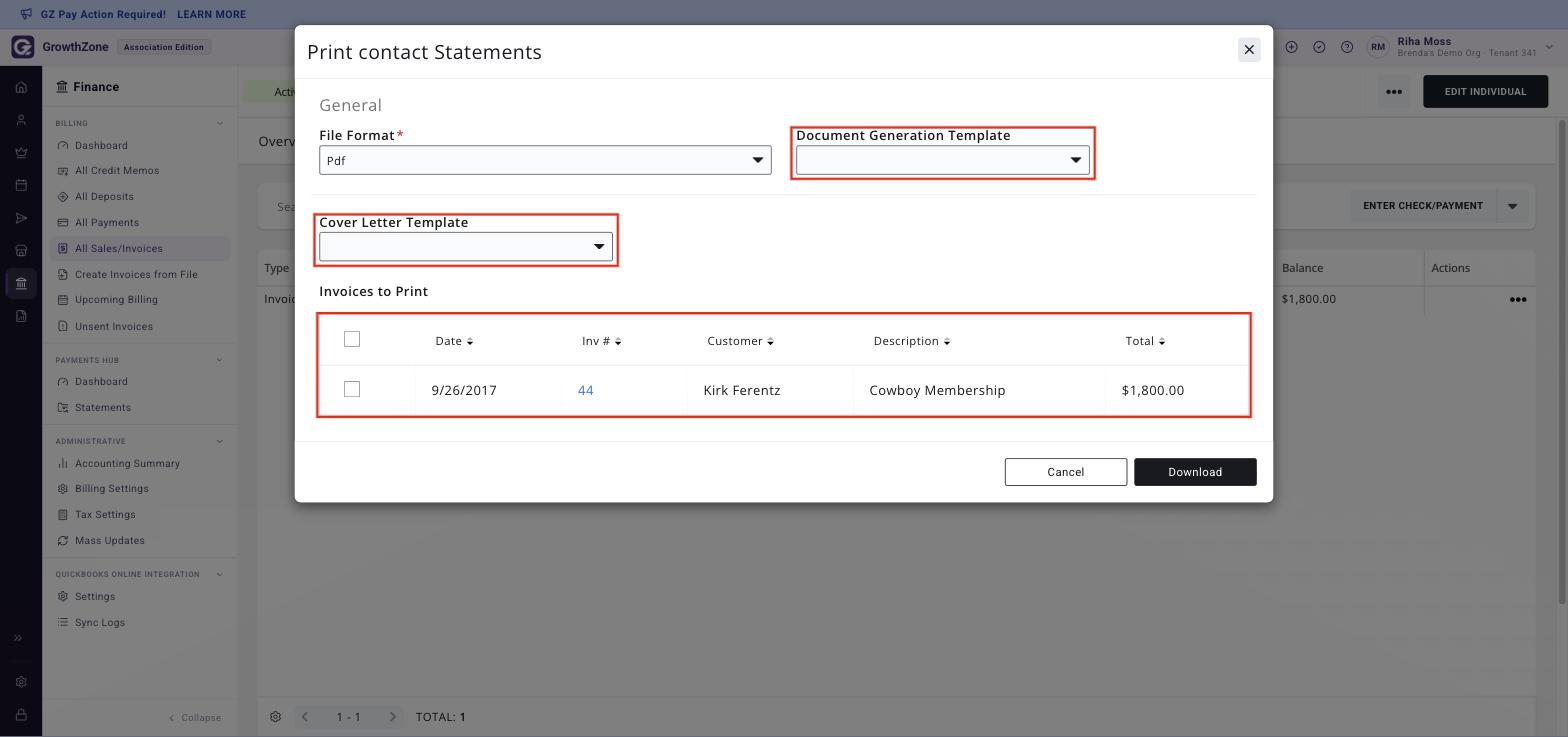Viewport: 1568px width, 737px height.
Task: Open the Cover Letter Template dropdown
Action: [x=466, y=247]
